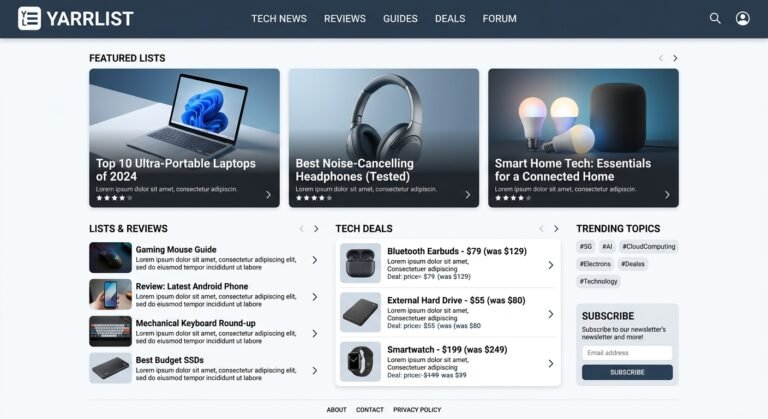Viewport: 768px width, 419px height.
Task: Click next arrow in Tech Deals
Action: pyautogui.click(x=556, y=229)
